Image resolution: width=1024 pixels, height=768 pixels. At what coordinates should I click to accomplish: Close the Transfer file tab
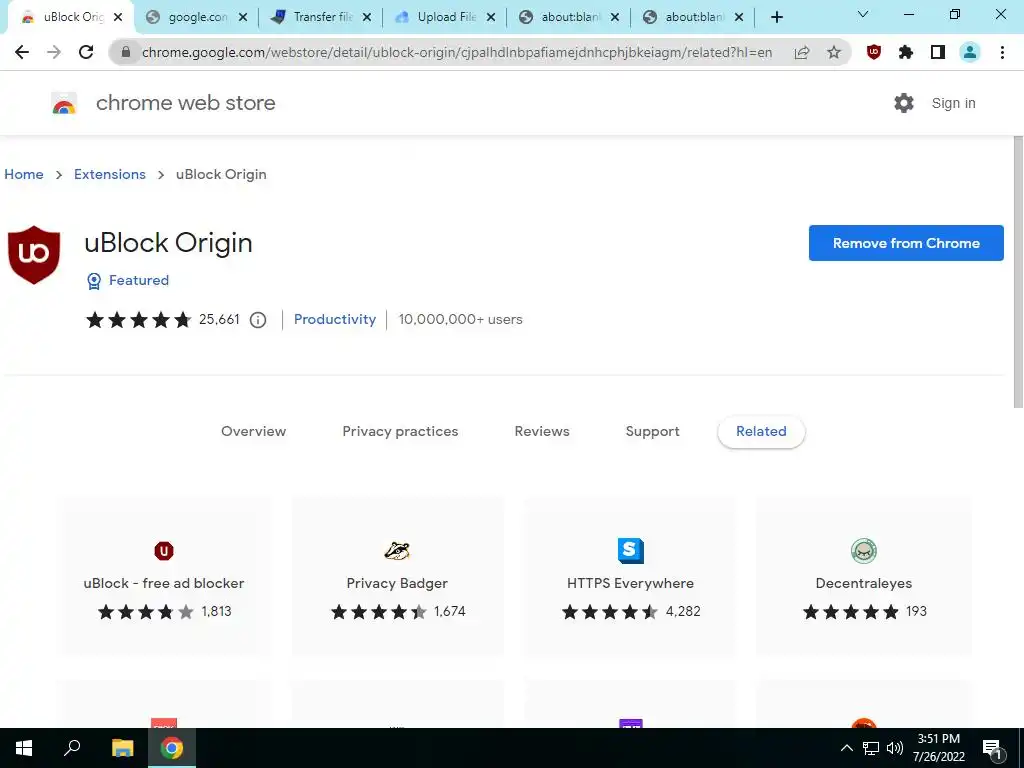pos(367,18)
